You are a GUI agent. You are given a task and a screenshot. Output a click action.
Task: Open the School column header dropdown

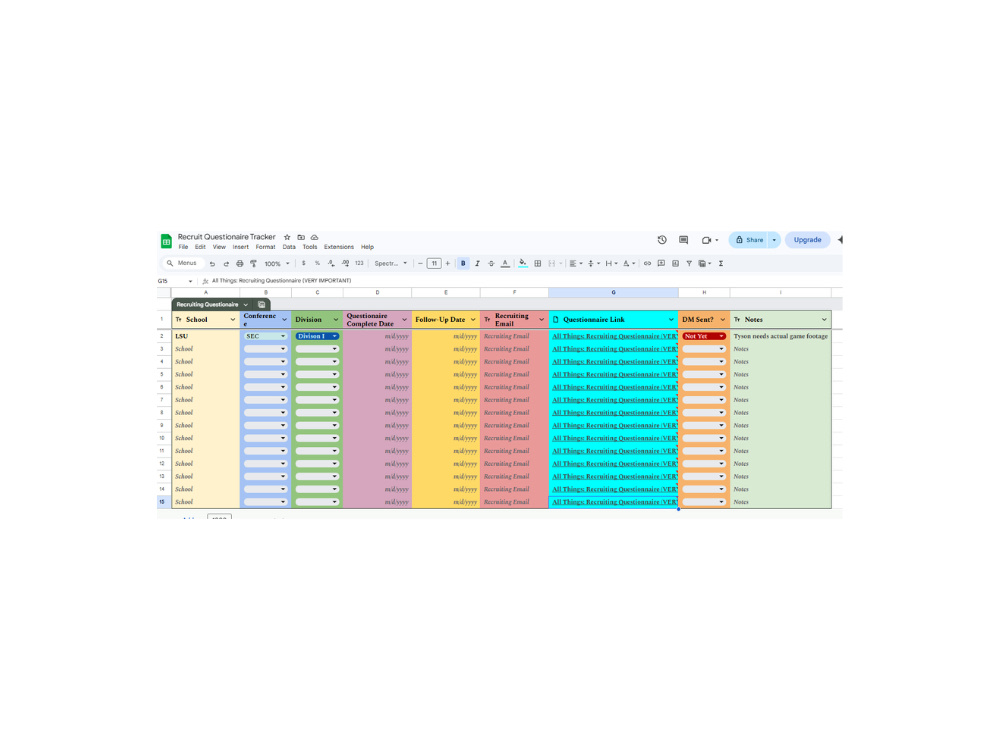click(x=233, y=320)
